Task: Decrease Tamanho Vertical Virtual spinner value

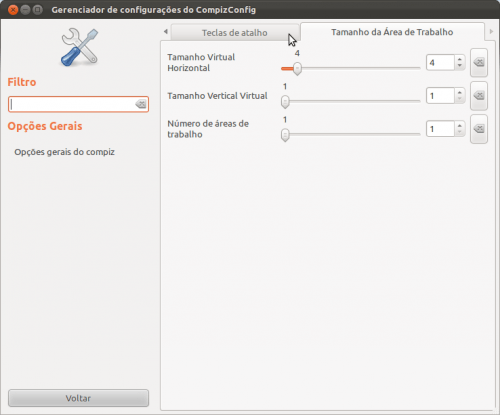Action: 460,99
